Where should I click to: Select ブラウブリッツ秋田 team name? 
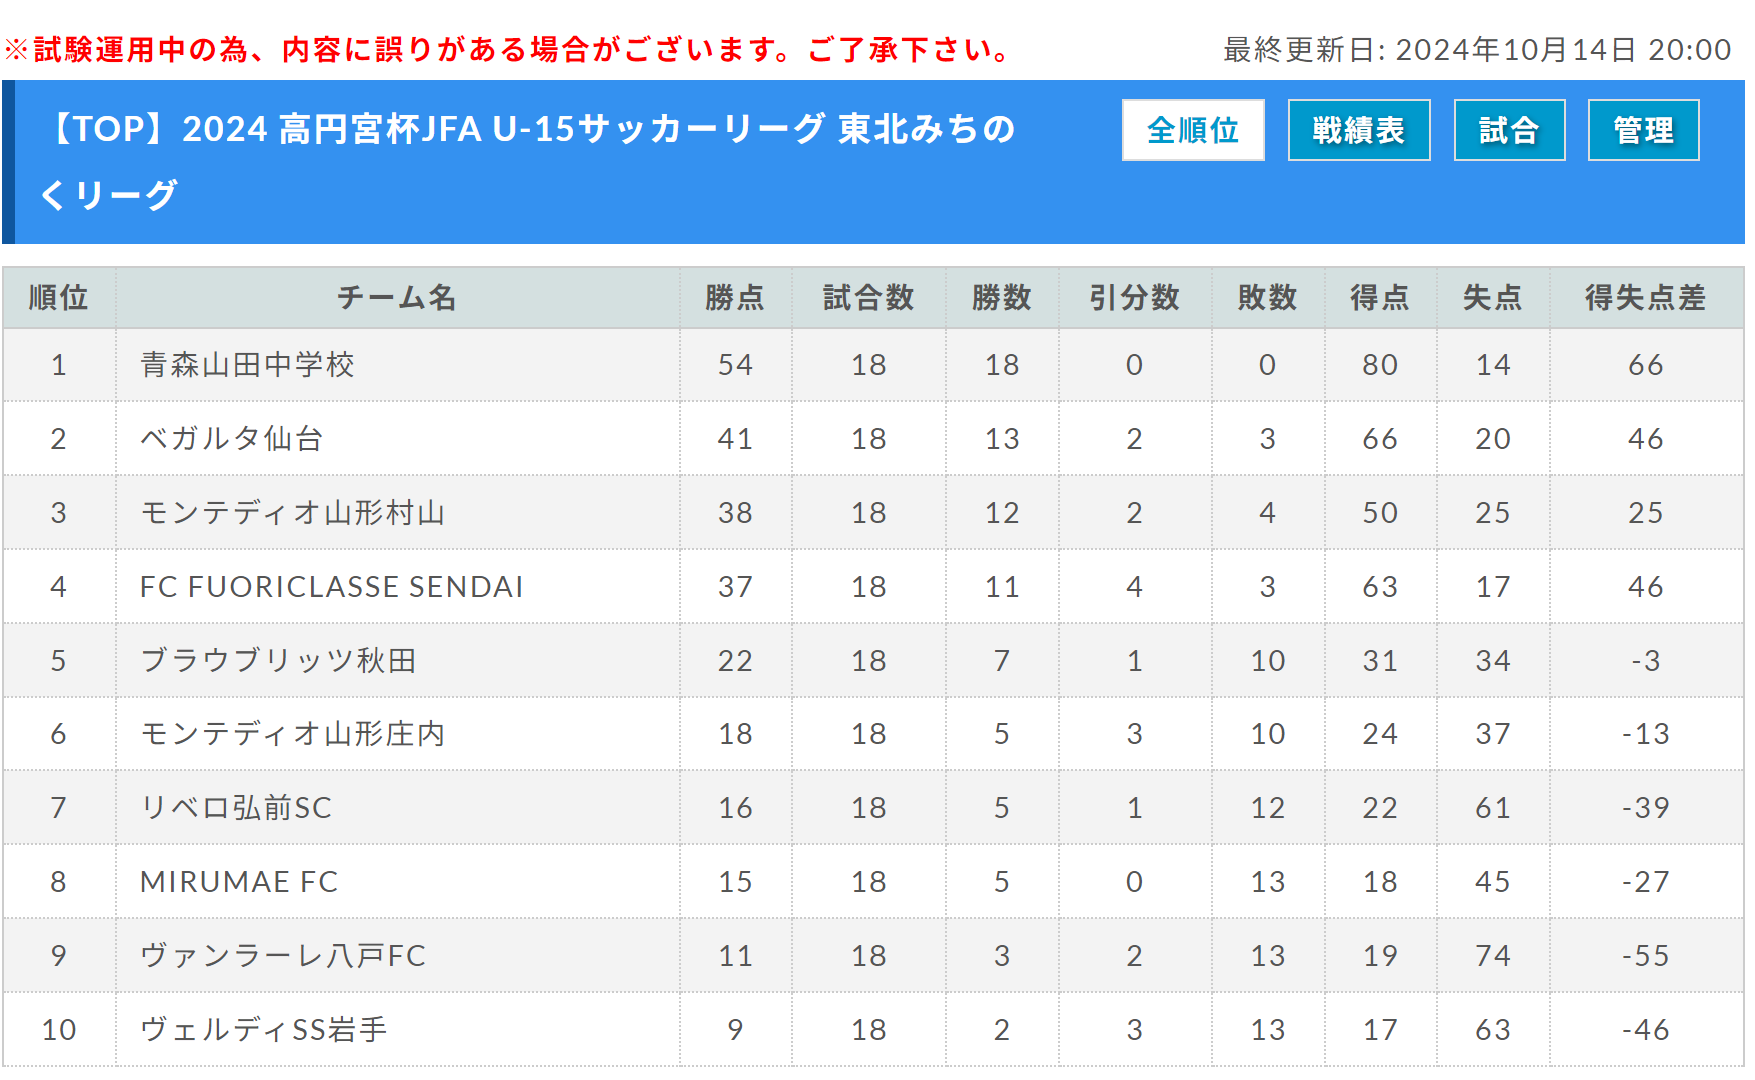click(x=278, y=661)
